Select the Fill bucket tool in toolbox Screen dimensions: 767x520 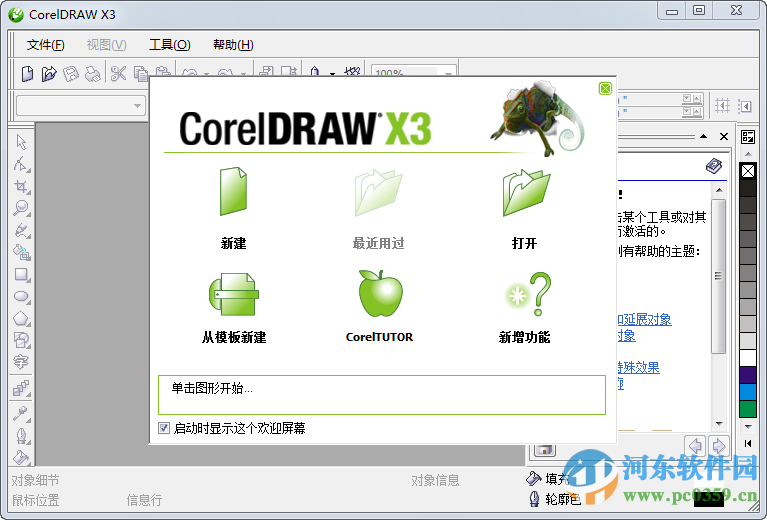coord(21,457)
